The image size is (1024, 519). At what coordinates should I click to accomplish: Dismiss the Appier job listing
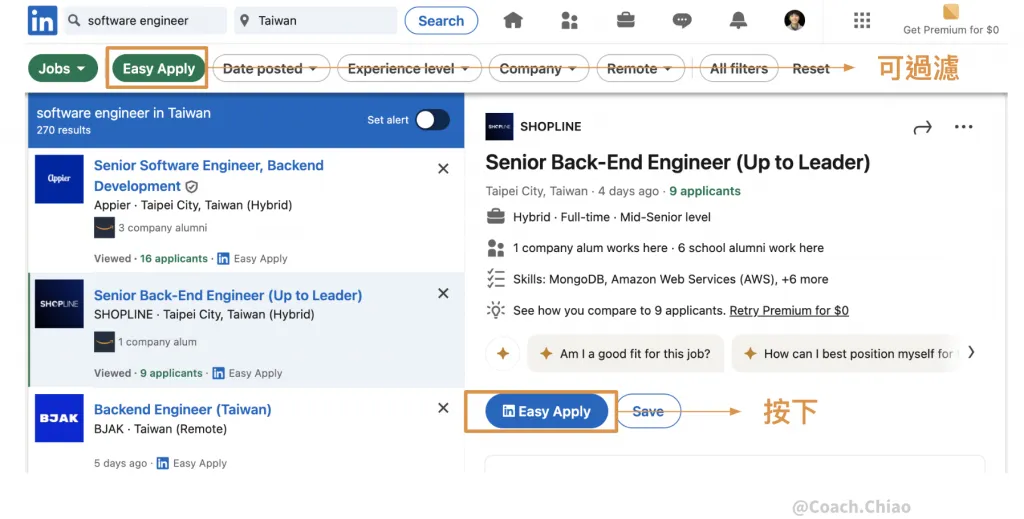(x=443, y=169)
